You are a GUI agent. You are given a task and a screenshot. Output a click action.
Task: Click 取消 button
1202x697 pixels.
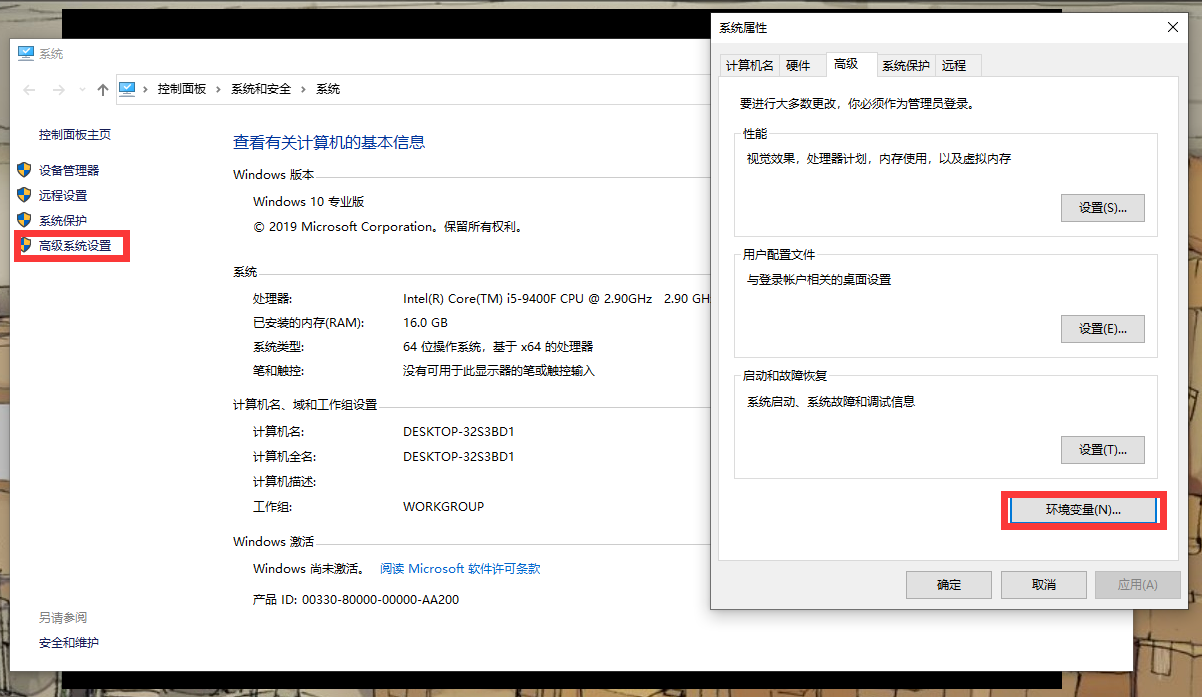point(1043,584)
